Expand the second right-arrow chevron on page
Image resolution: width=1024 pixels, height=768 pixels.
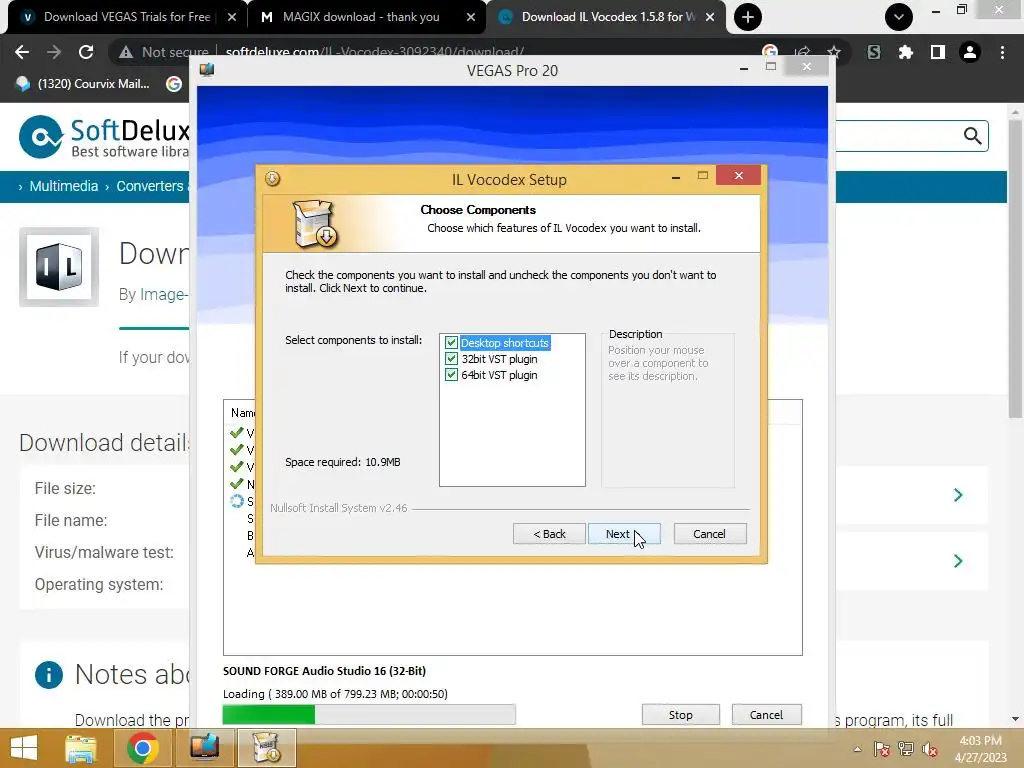958,561
